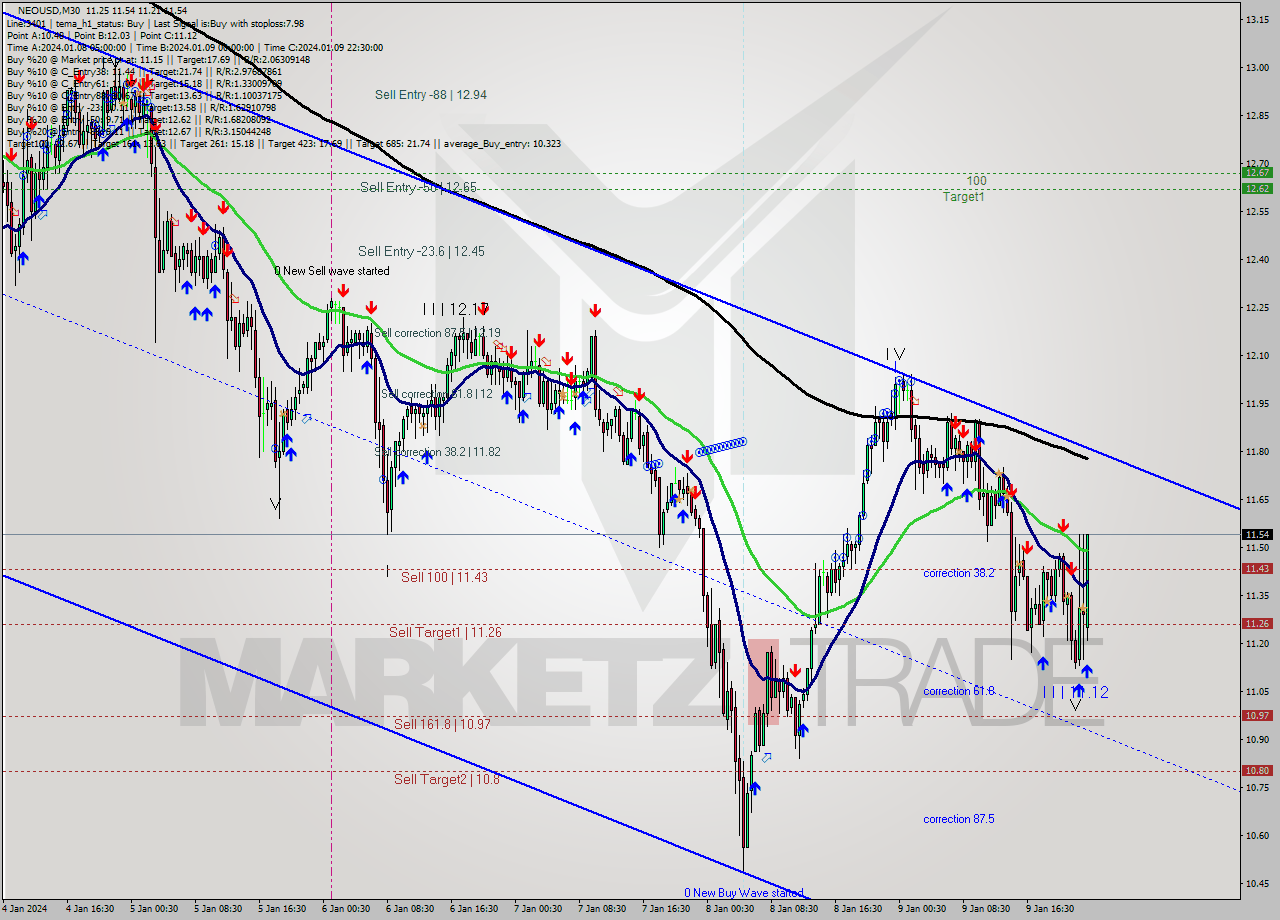The height and width of the screenshot is (920, 1280).
Task: Click the 13.15 price scale value
Action: pos(1256,19)
